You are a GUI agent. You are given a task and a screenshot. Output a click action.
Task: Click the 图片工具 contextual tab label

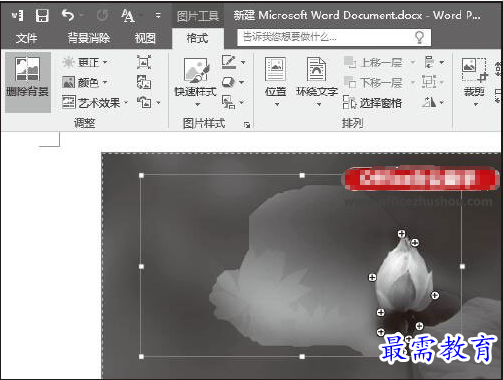(198, 16)
